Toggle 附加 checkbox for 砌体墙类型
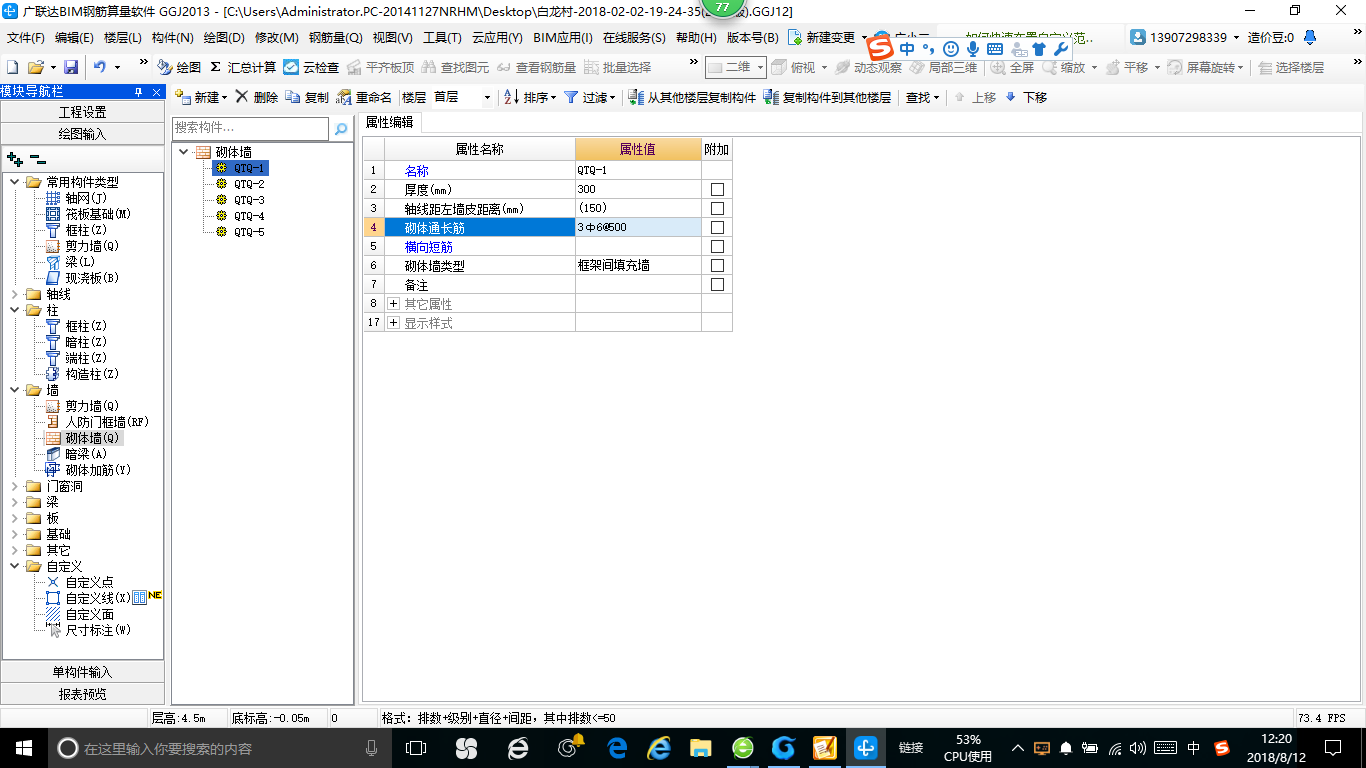 coord(717,265)
